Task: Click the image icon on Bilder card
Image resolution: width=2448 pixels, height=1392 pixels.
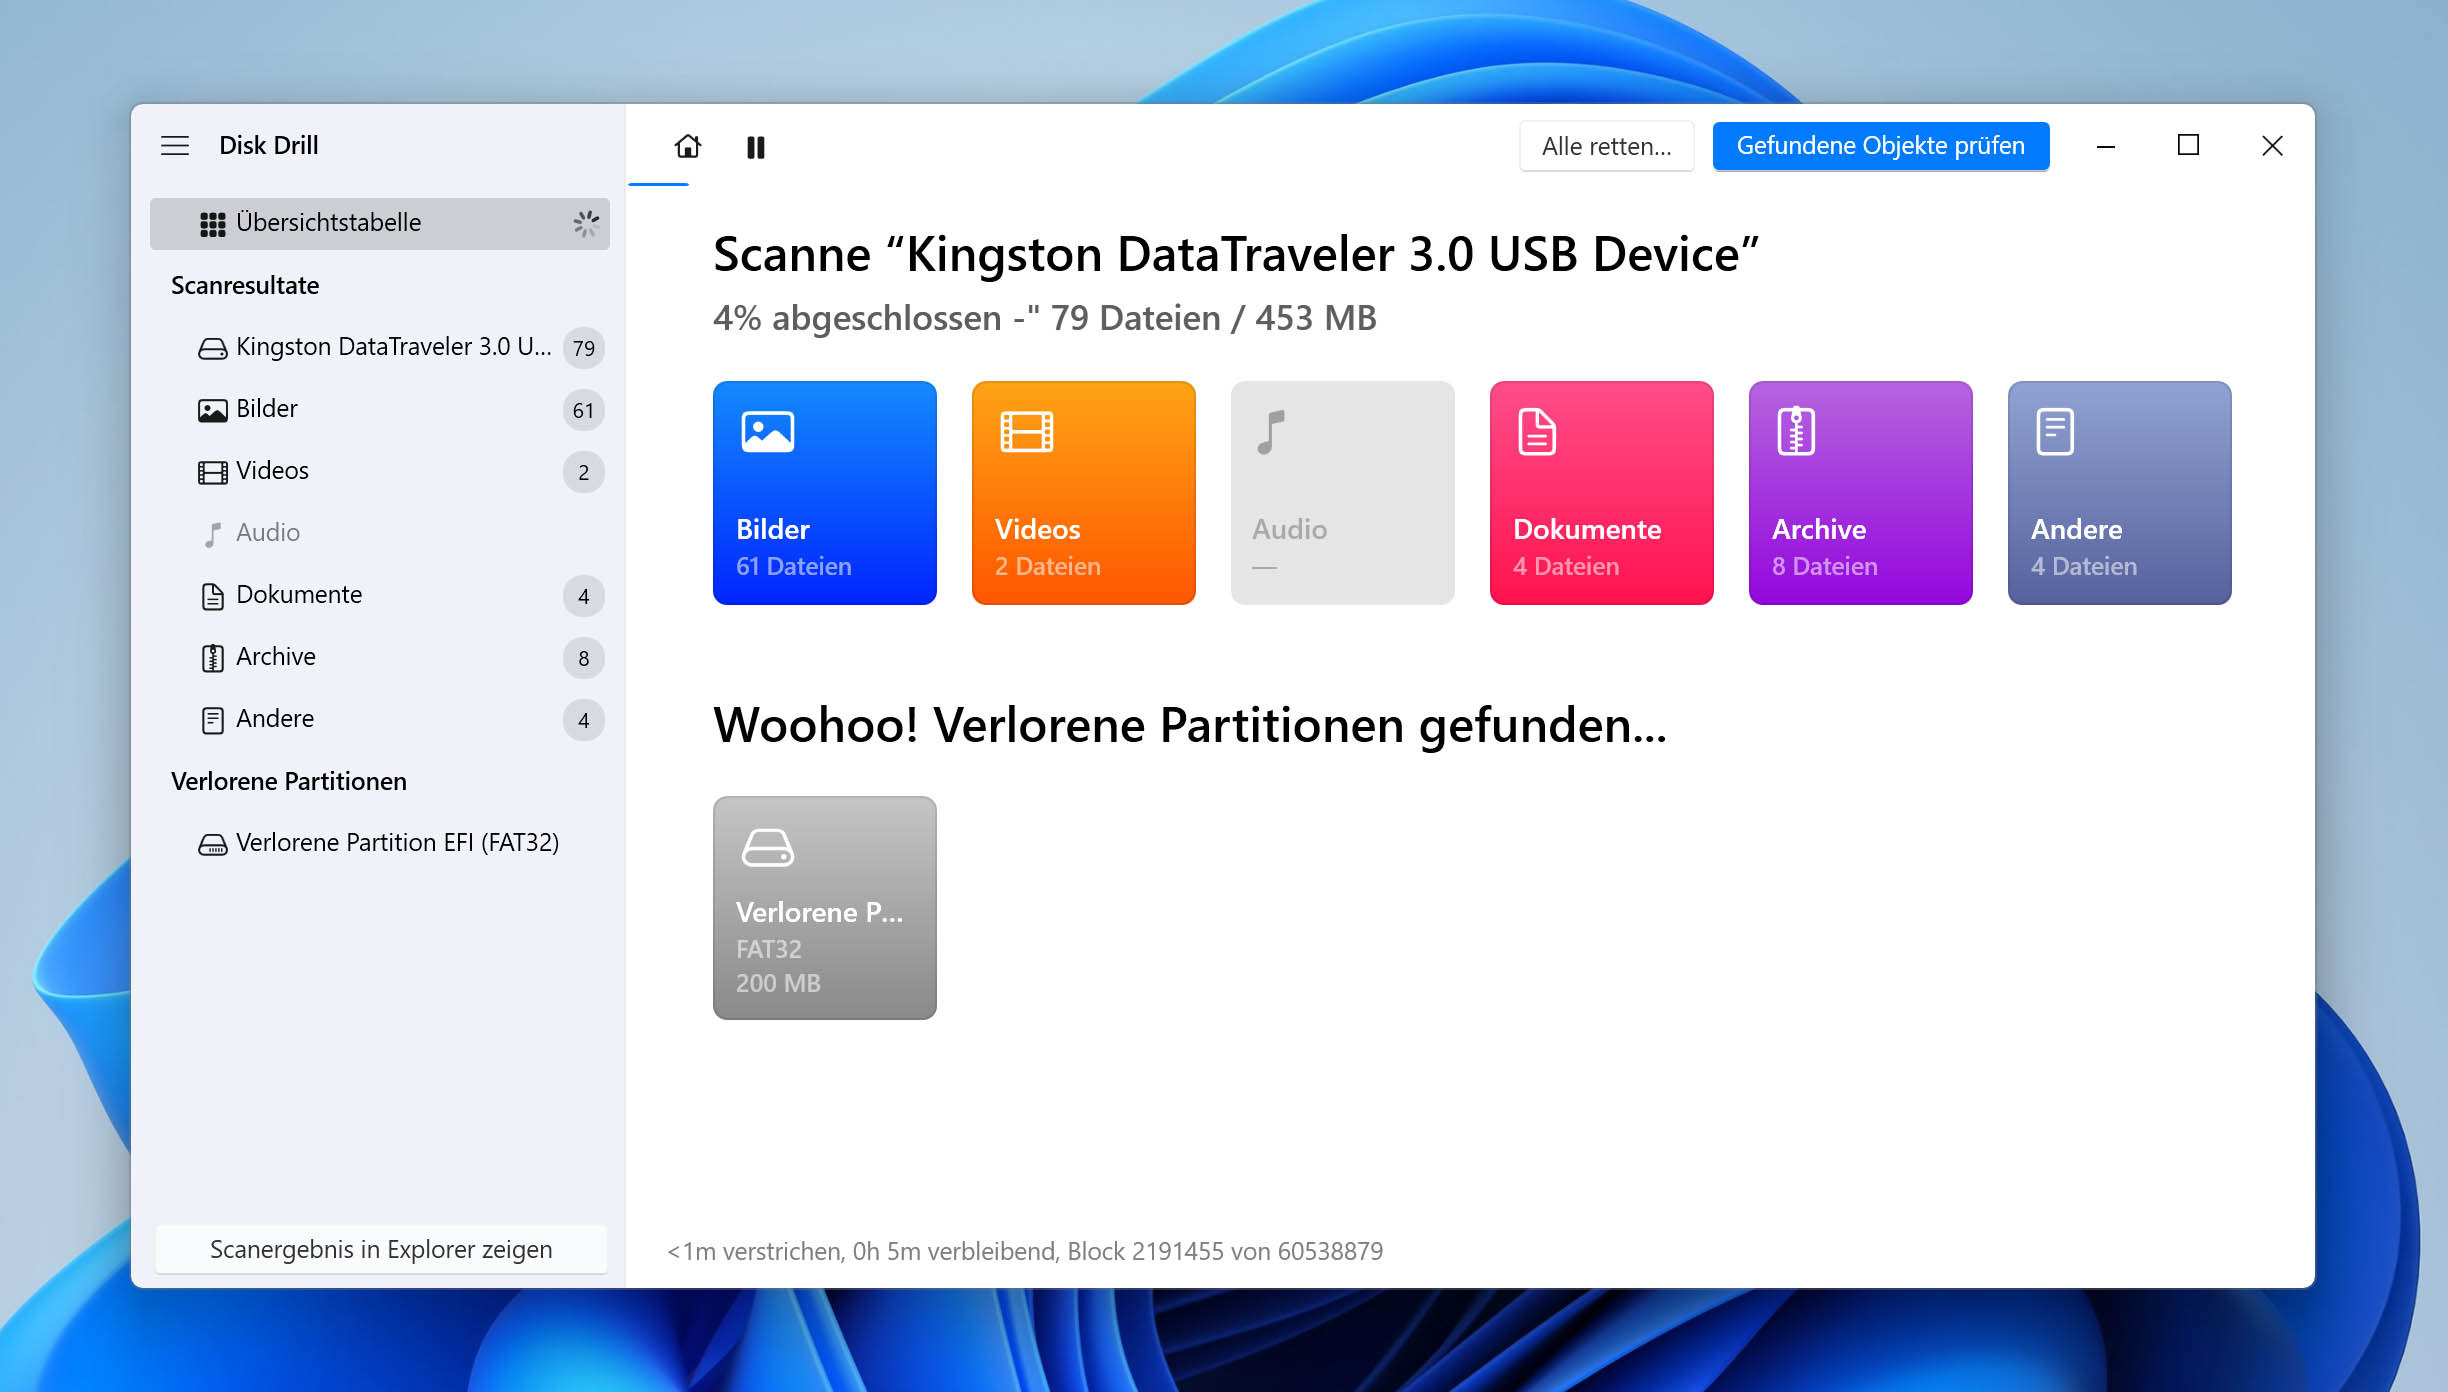Action: click(x=768, y=432)
